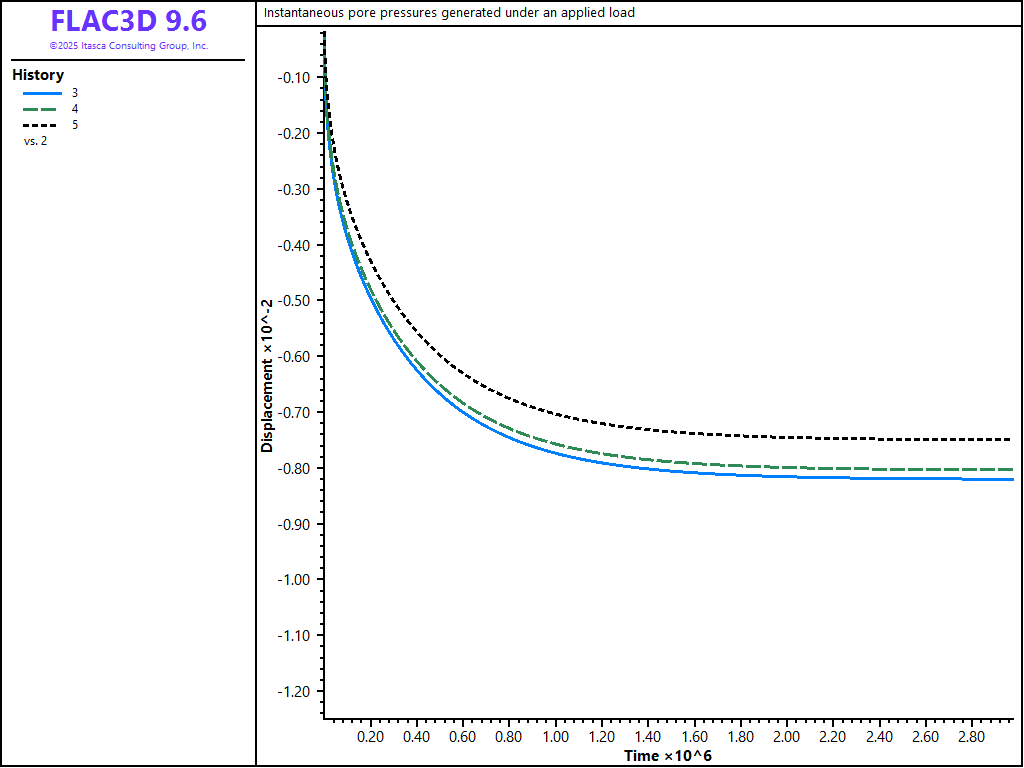This screenshot has width=1024, height=768.
Task: Click the 0.20 tick label on time axis
Action: tap(370, 737)
